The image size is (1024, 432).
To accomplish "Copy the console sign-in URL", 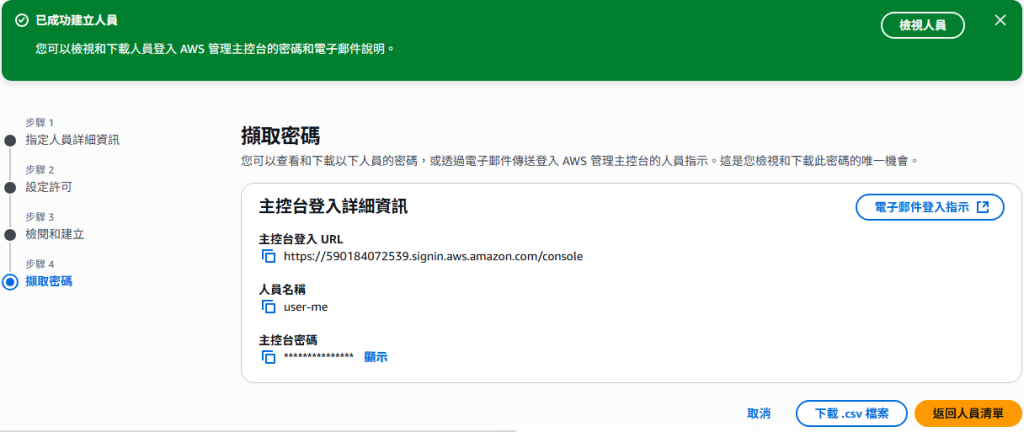I will pyautogui.click(x=268, y=256).
